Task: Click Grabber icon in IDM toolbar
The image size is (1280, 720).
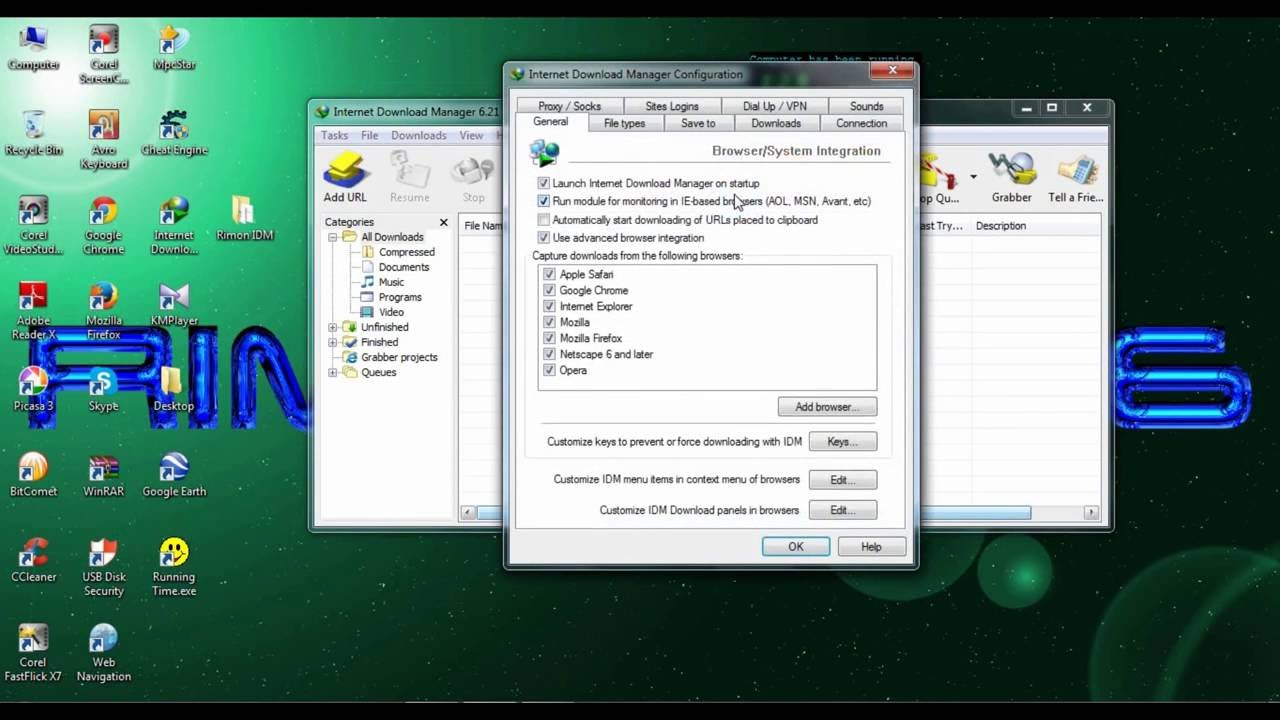Action: [1011, 177]
